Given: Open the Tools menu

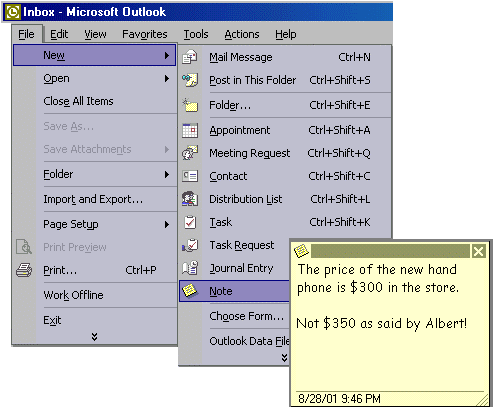Looking at the screenshot, I should coord(196,34).
